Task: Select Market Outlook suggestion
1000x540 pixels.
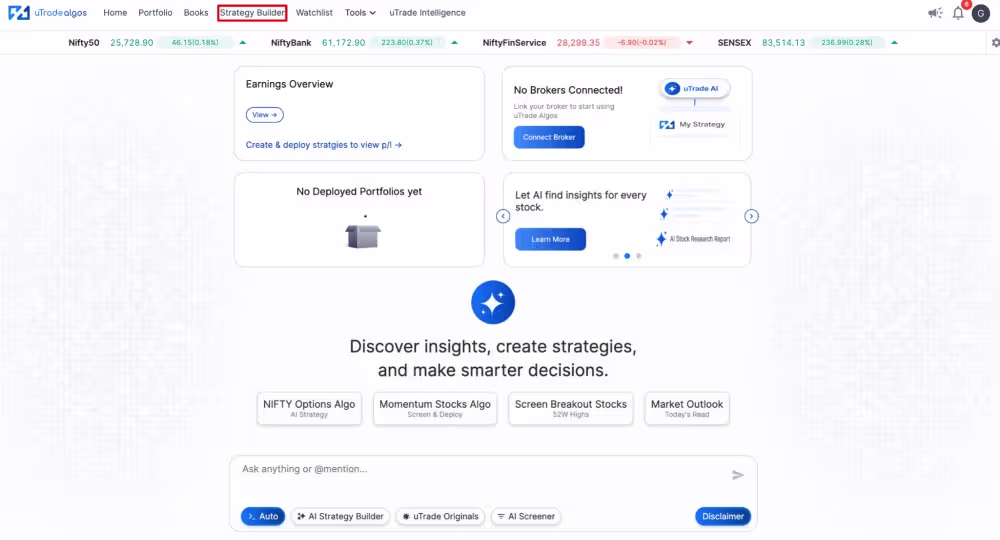Action: (x=687, y=408)
